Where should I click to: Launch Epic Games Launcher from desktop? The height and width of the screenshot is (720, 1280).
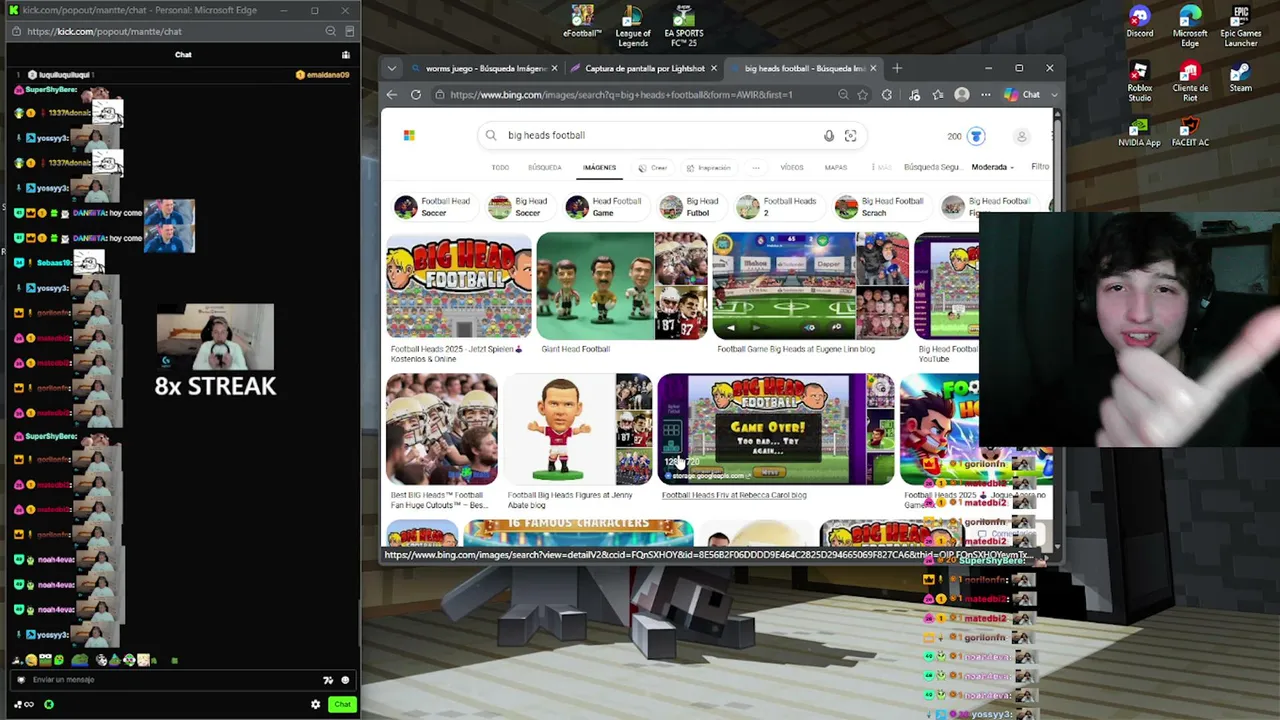pyautogui.click(x=1241, y=27)
